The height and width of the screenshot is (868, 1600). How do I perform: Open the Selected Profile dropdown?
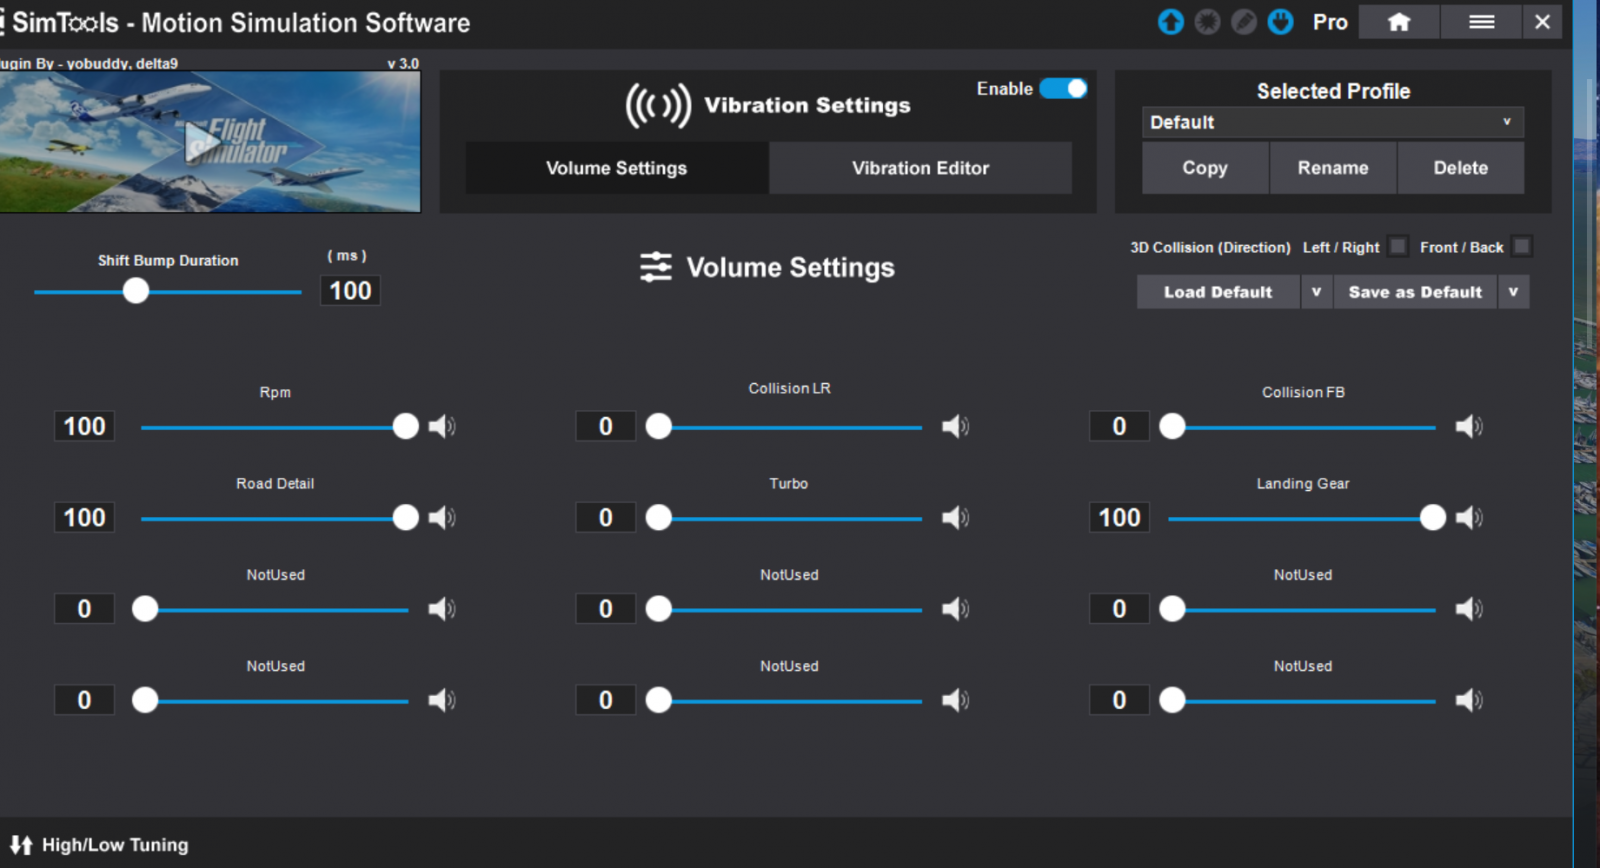tap(1332, 122)
